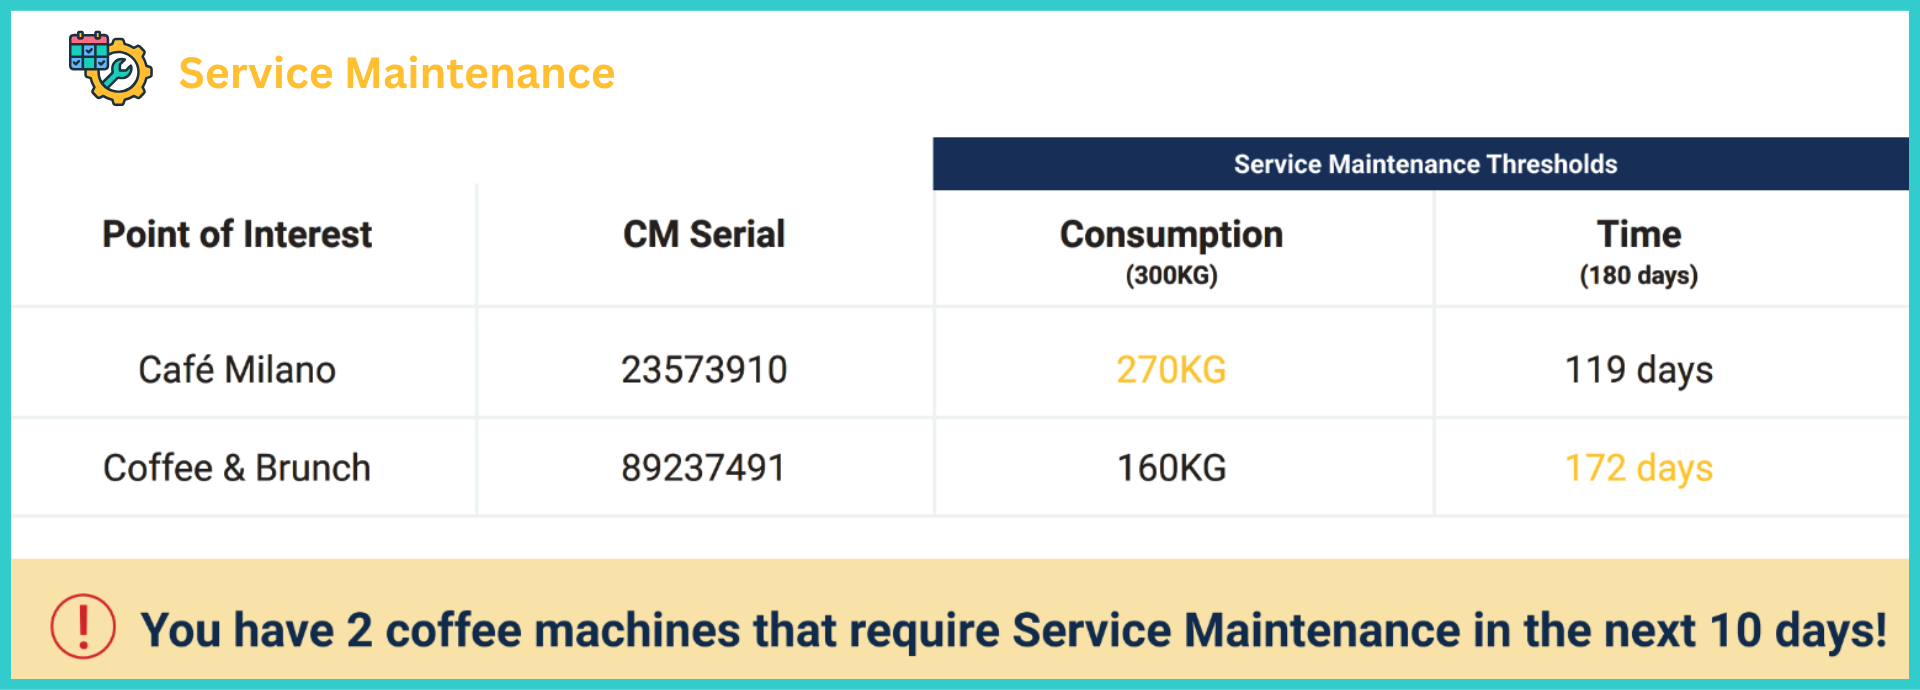Open the Café Milano row
This screenshot has width=1920, height=690.
pos(237,370)
